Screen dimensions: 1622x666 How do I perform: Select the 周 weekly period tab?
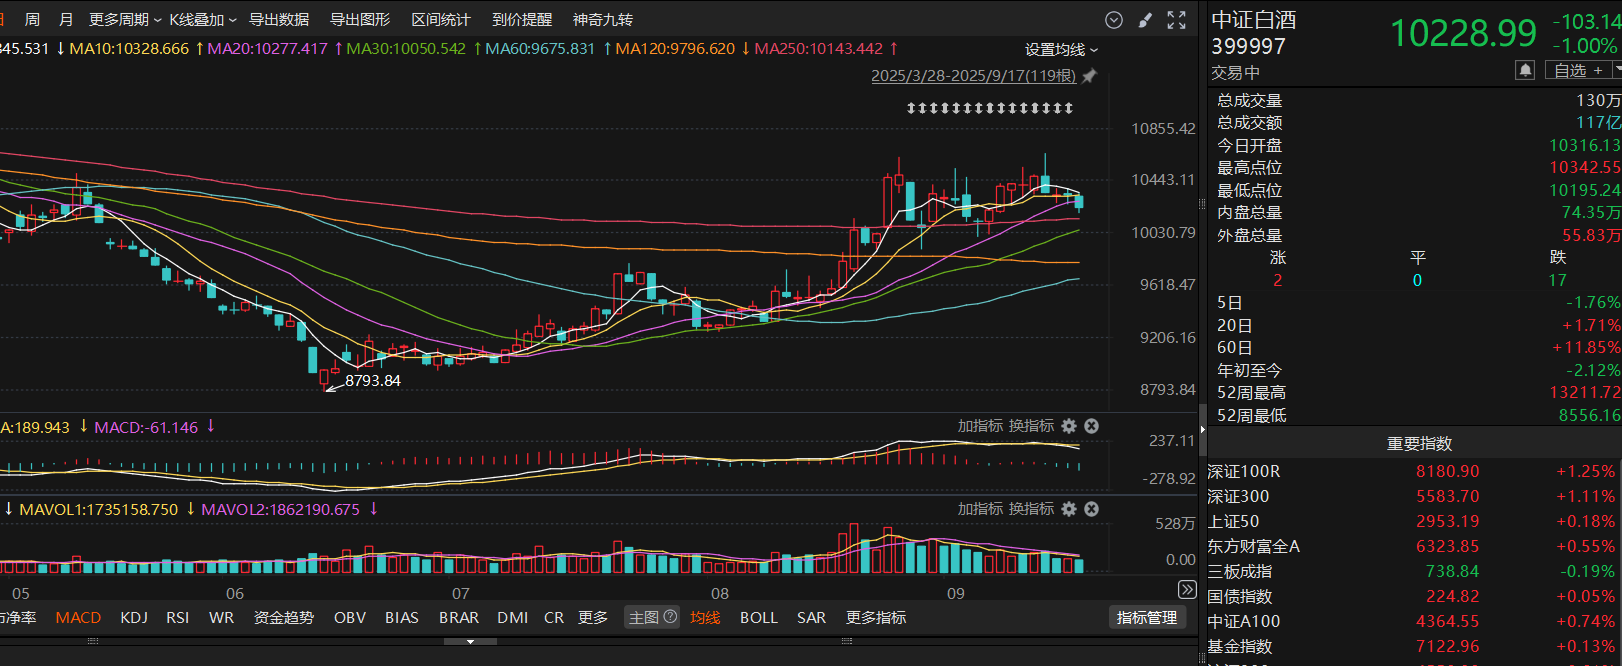tap(32, 20)
